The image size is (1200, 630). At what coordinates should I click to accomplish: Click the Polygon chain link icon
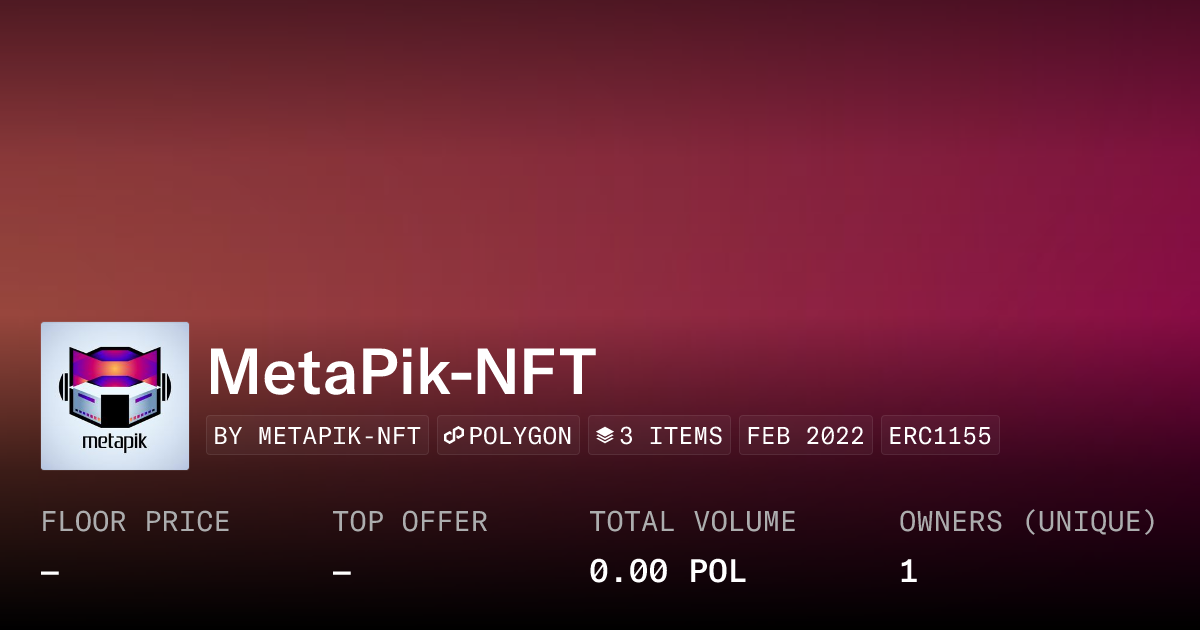tap(455, 436)
